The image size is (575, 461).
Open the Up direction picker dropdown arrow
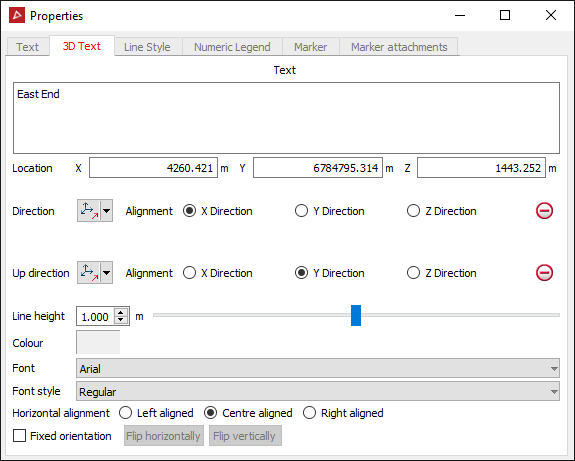[x=106, y=273]
